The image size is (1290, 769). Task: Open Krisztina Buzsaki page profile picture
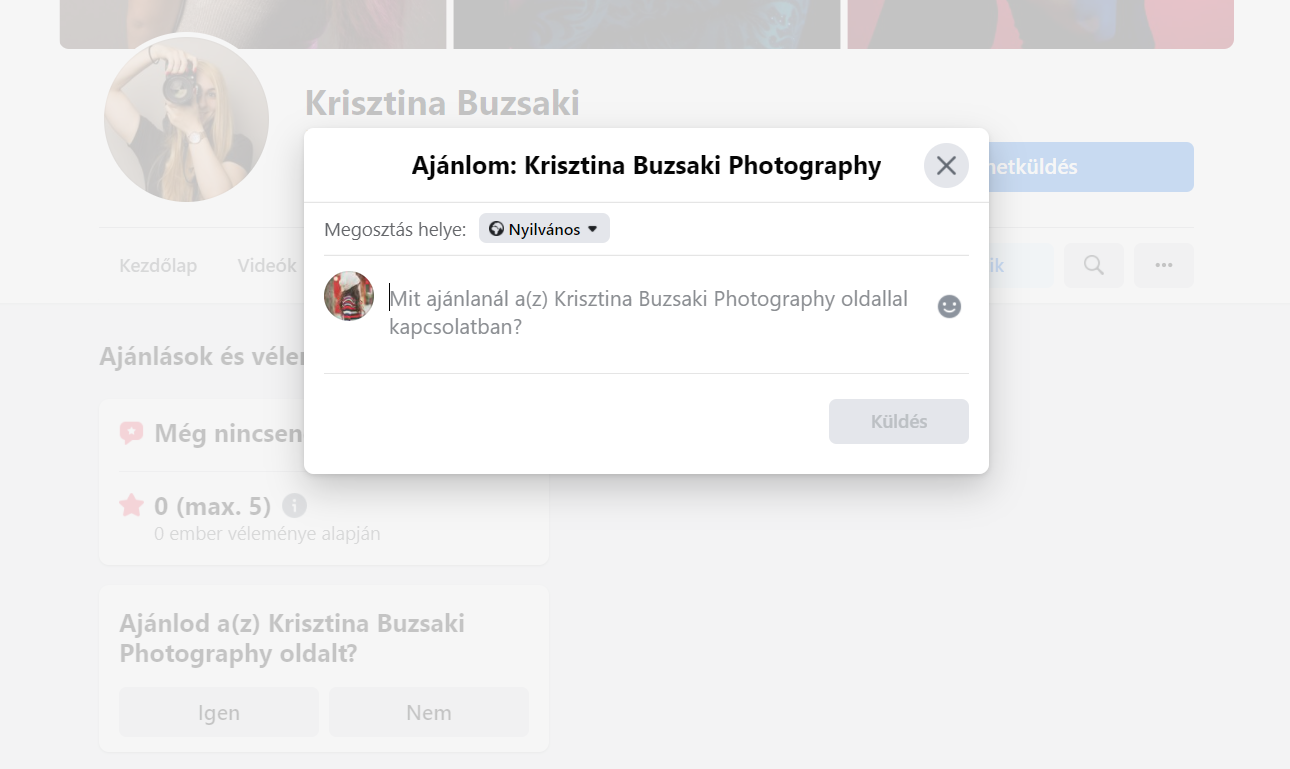186,118
